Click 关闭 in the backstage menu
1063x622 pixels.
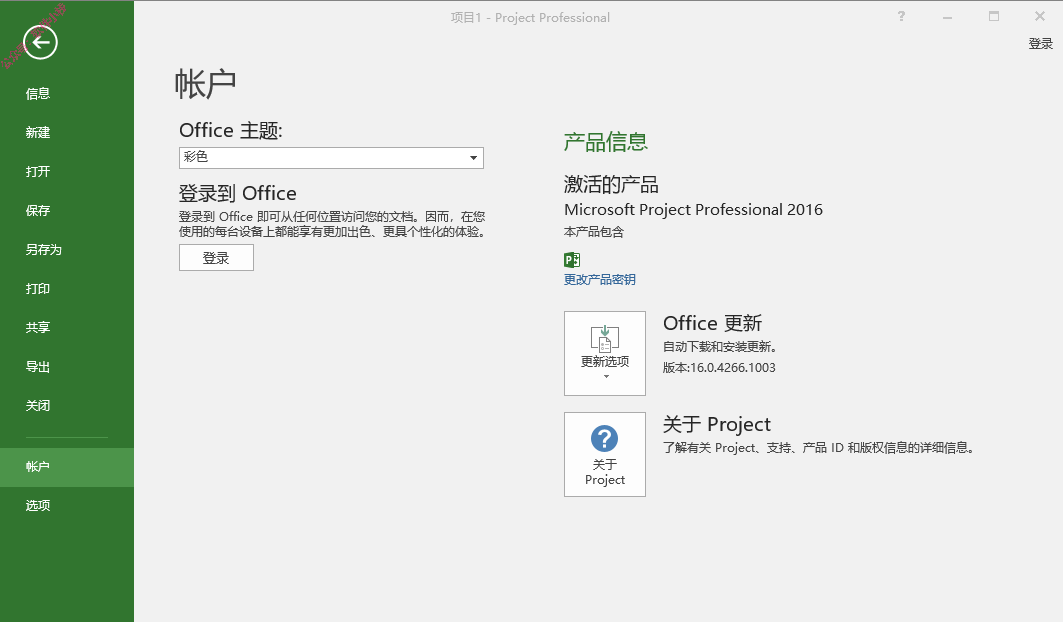[67, 406]
